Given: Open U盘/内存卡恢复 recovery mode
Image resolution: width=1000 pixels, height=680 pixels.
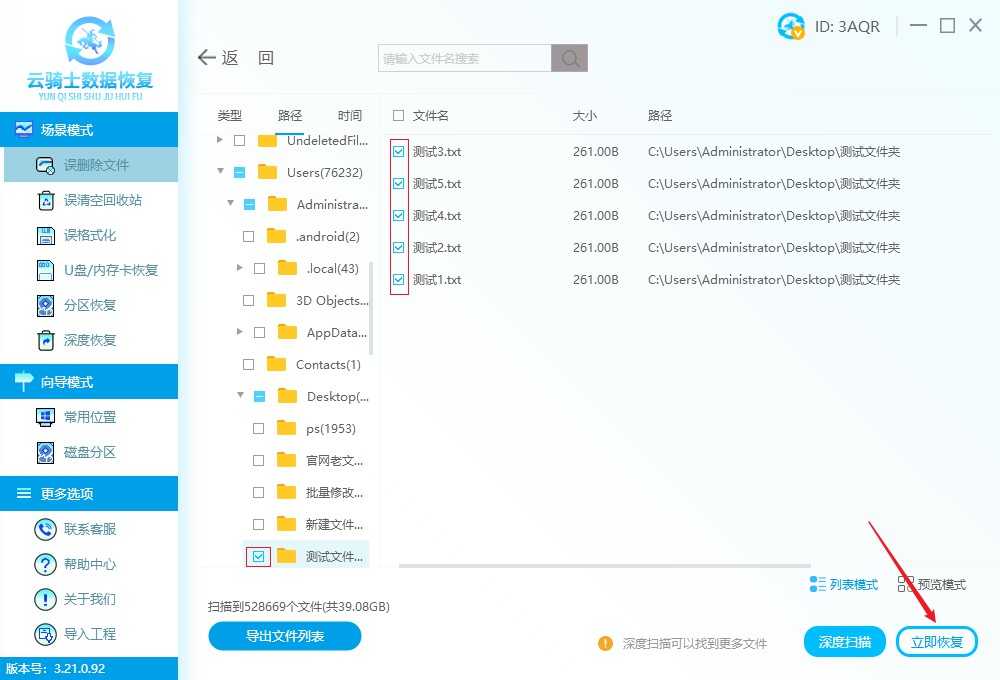Looking at the screenshot, I should 46,270.
